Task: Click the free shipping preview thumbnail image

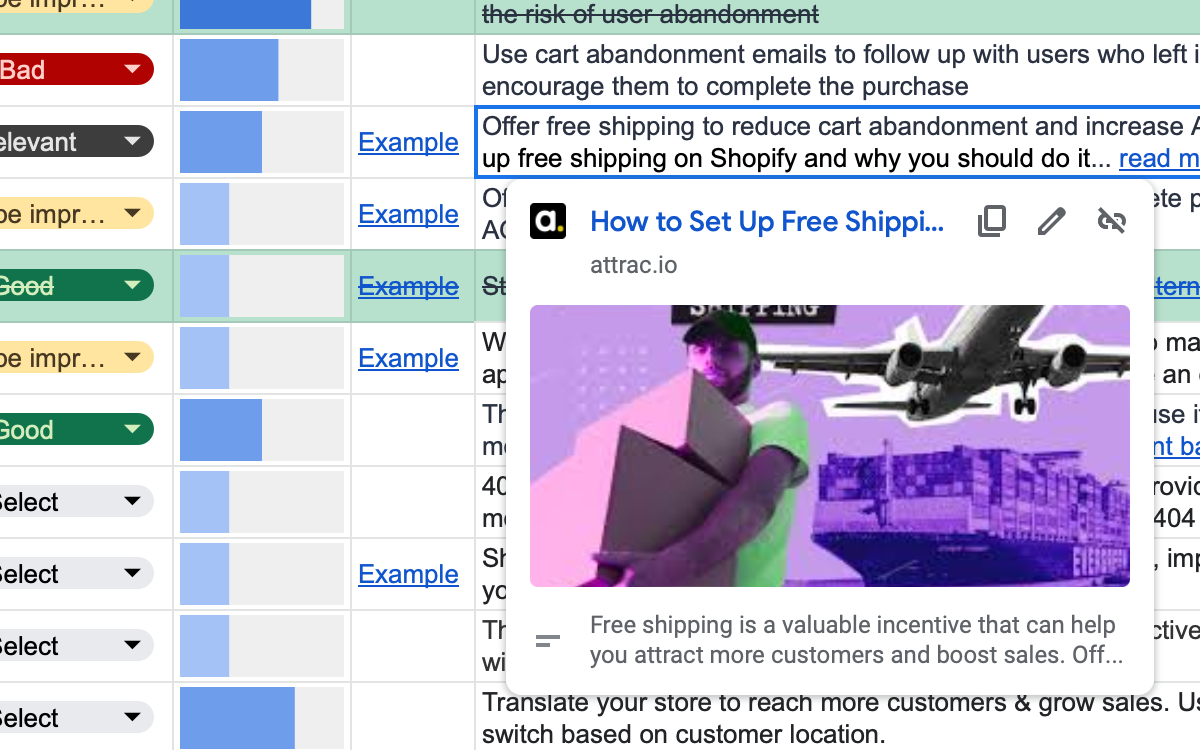Action: point(829,446)
